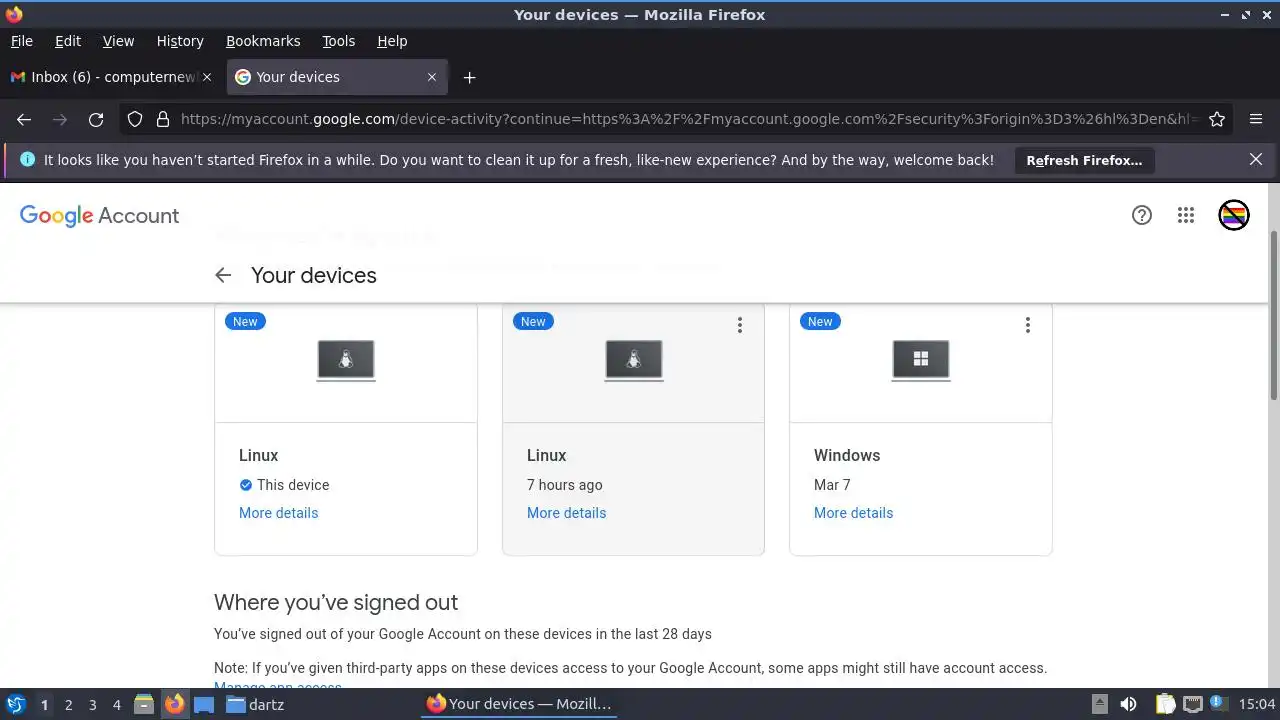Open the History menu

[180, 41]
